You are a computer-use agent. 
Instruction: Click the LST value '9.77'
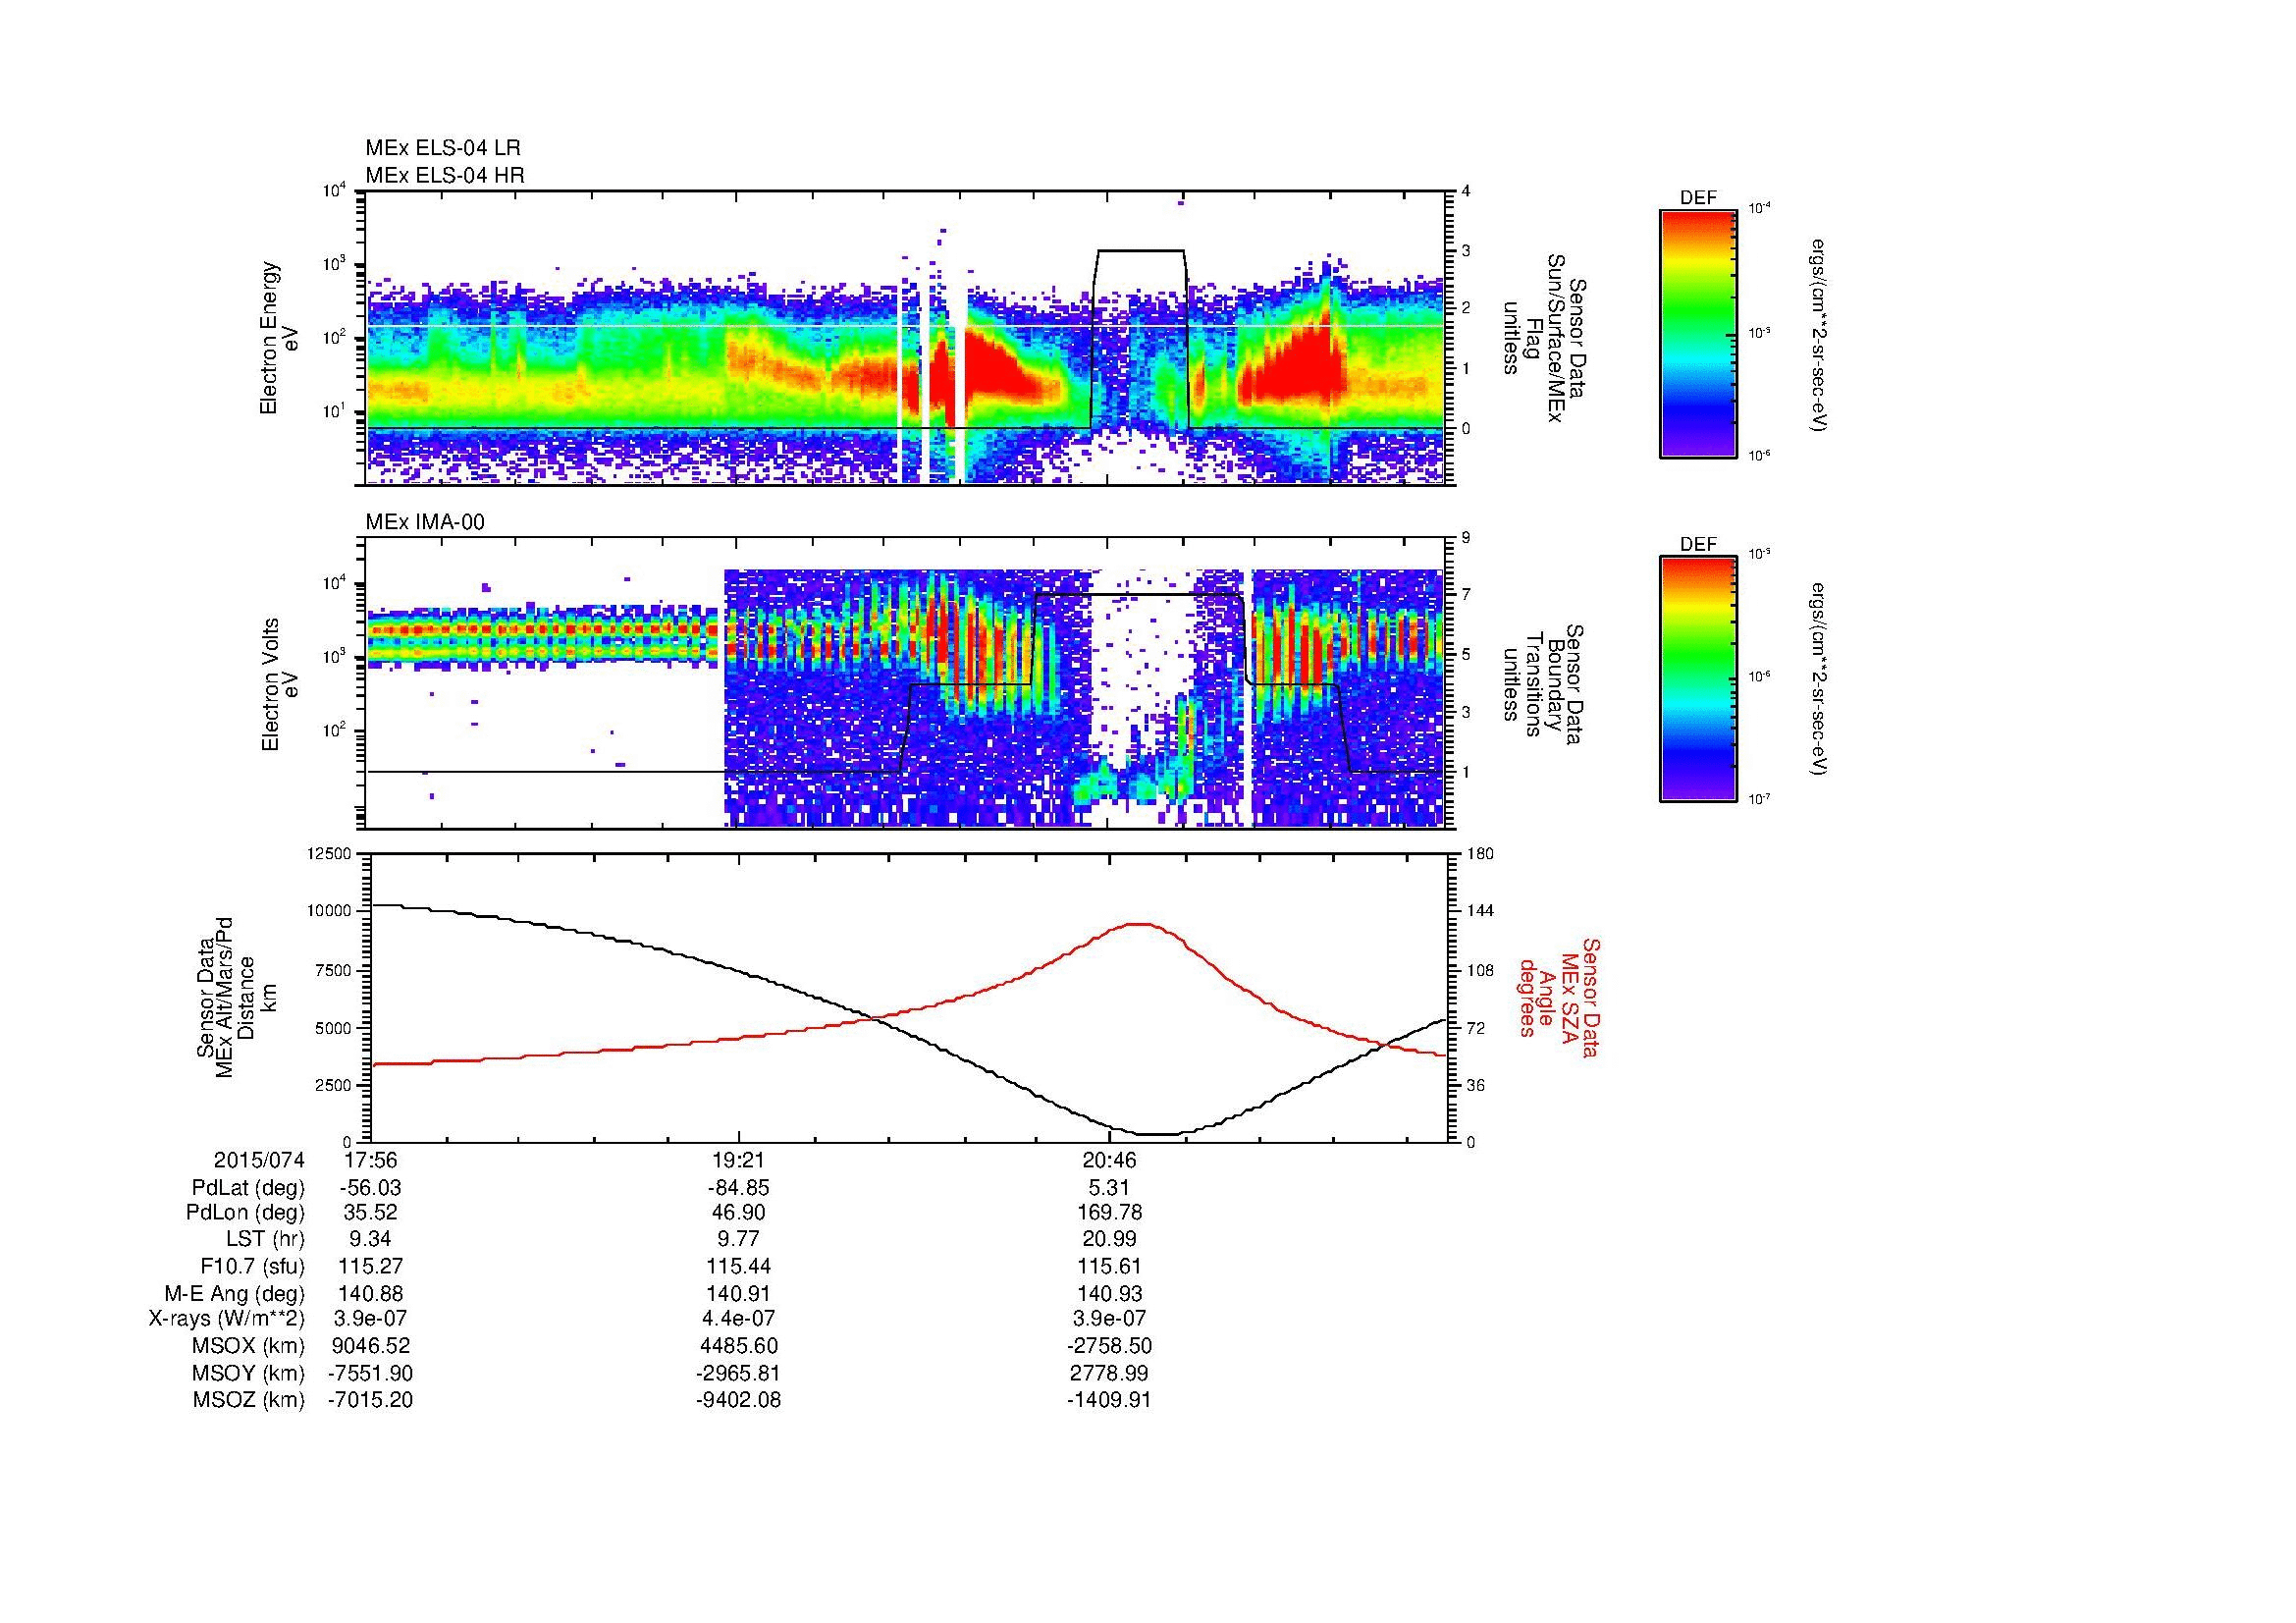739,1240
